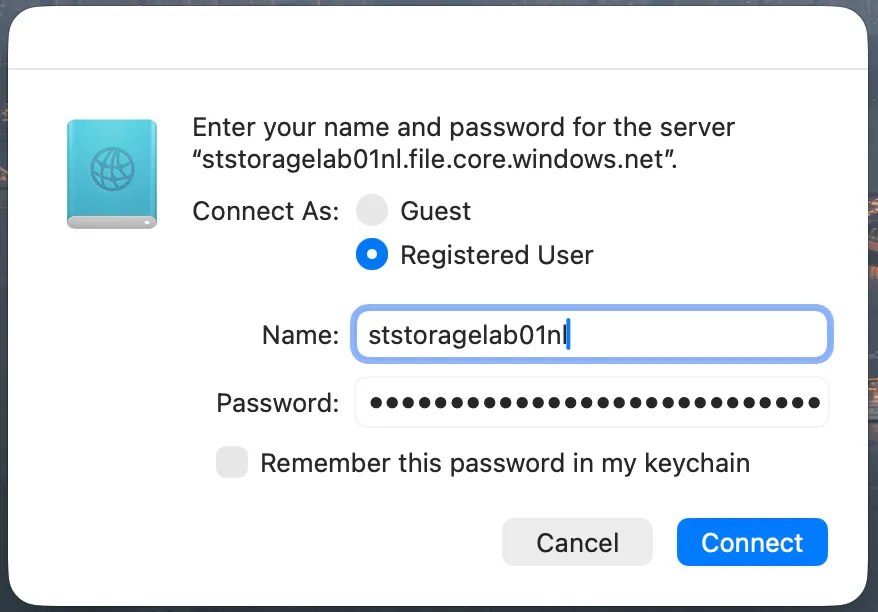
Task: Enable Remember this password in my keychain
Action: [232, 462]
